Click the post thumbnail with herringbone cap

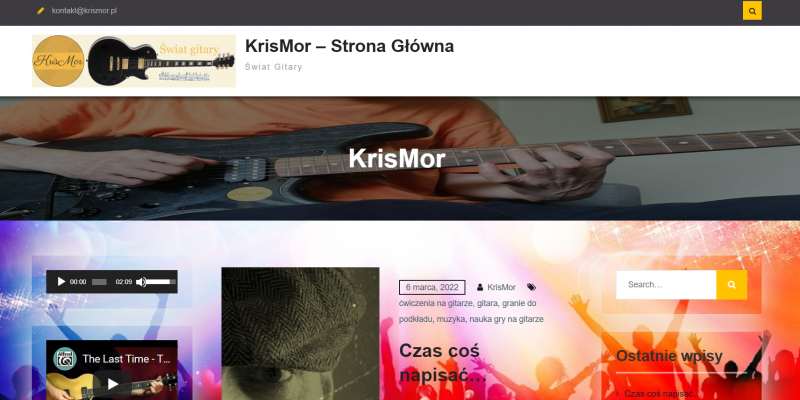[x=301, y=334]
